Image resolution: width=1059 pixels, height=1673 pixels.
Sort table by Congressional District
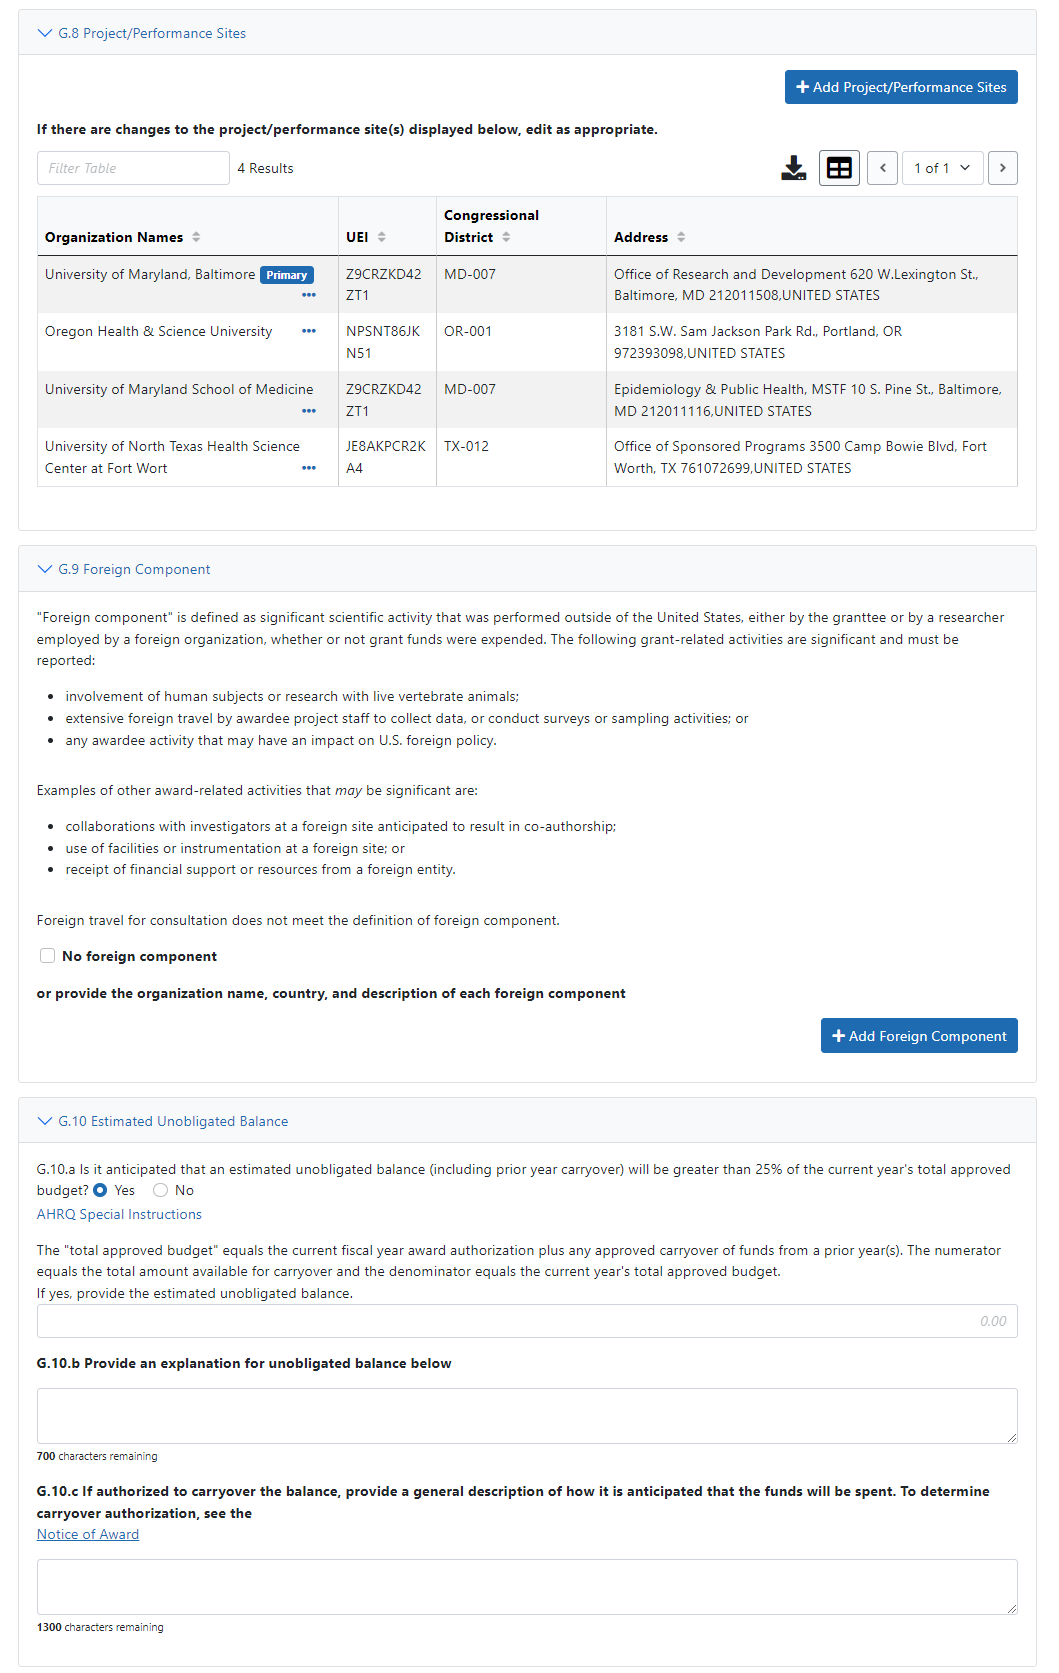tap(506, 237)
